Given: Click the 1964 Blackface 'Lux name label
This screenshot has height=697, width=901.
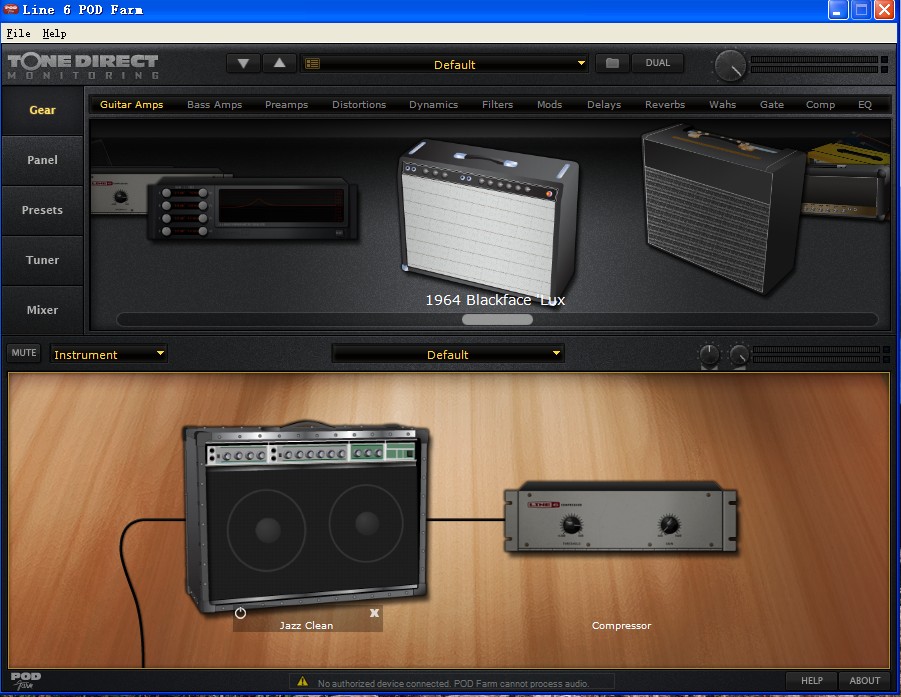Looking at the screenshot, I should [x=495, y=300].
